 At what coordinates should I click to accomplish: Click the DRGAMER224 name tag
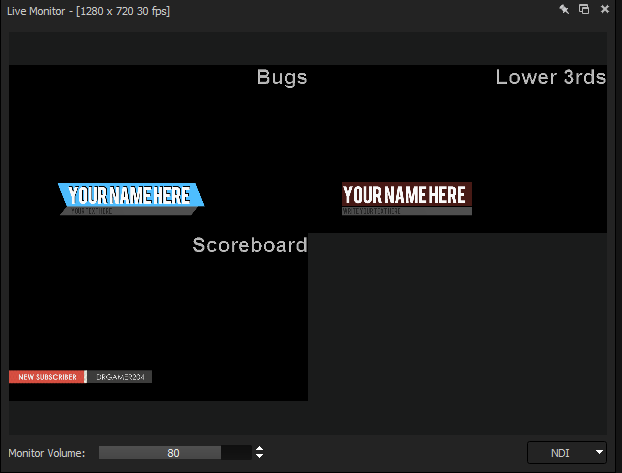[120, 377]
